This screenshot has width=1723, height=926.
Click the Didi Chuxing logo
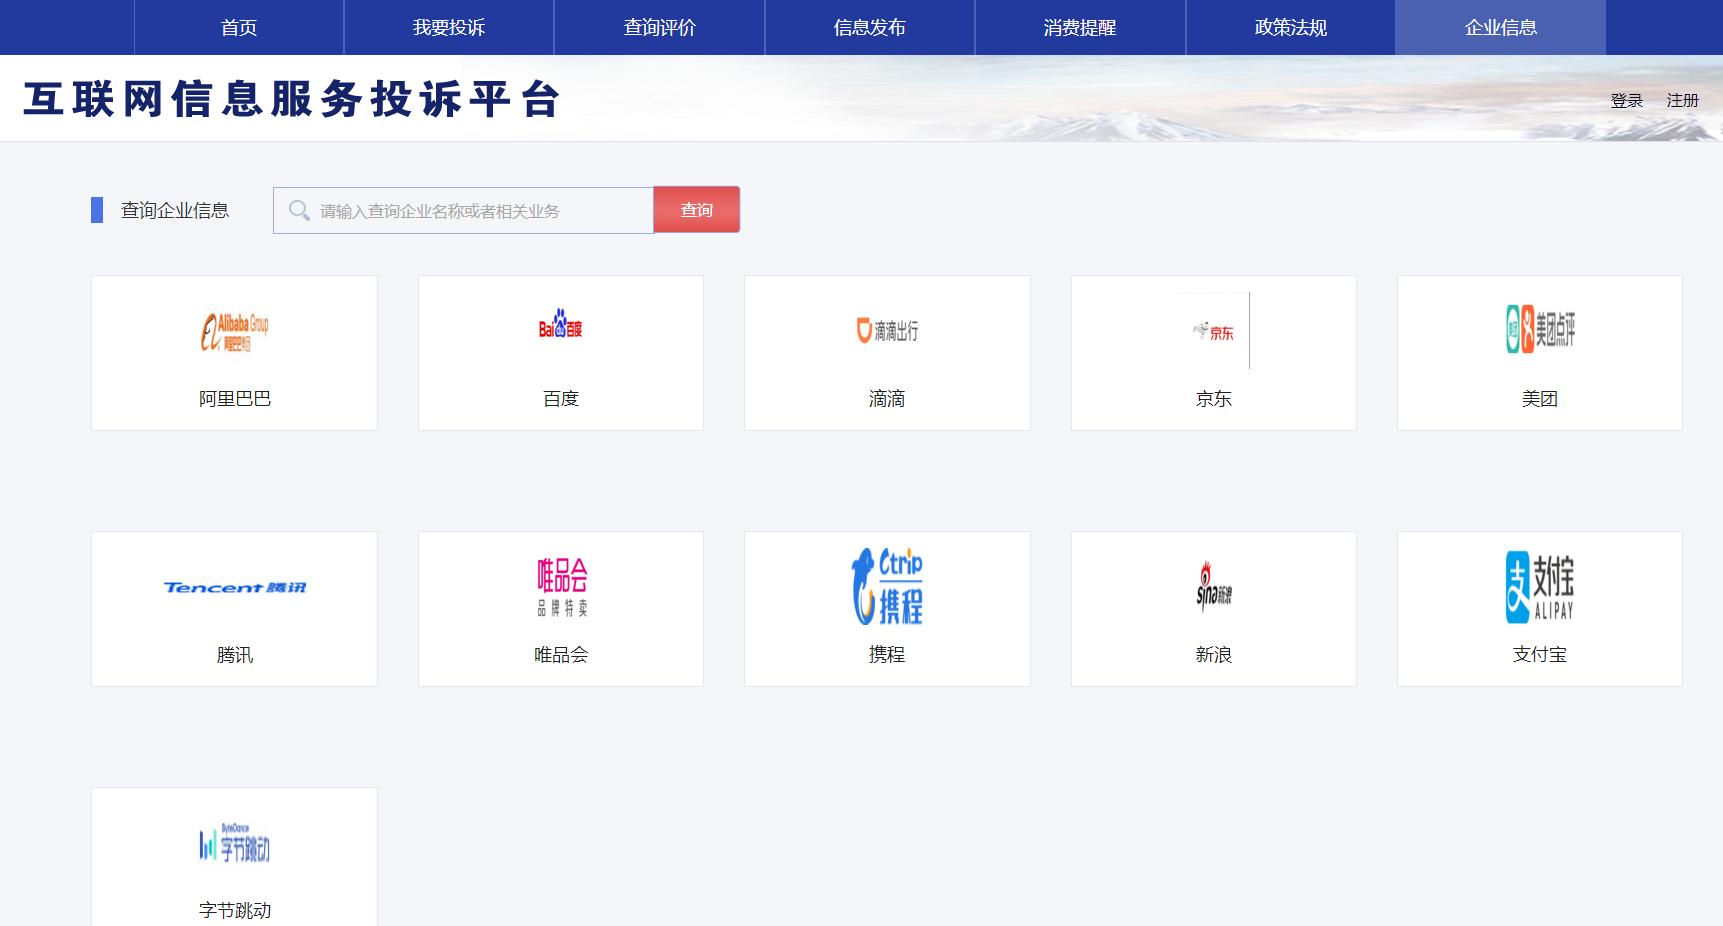(887, 330)
